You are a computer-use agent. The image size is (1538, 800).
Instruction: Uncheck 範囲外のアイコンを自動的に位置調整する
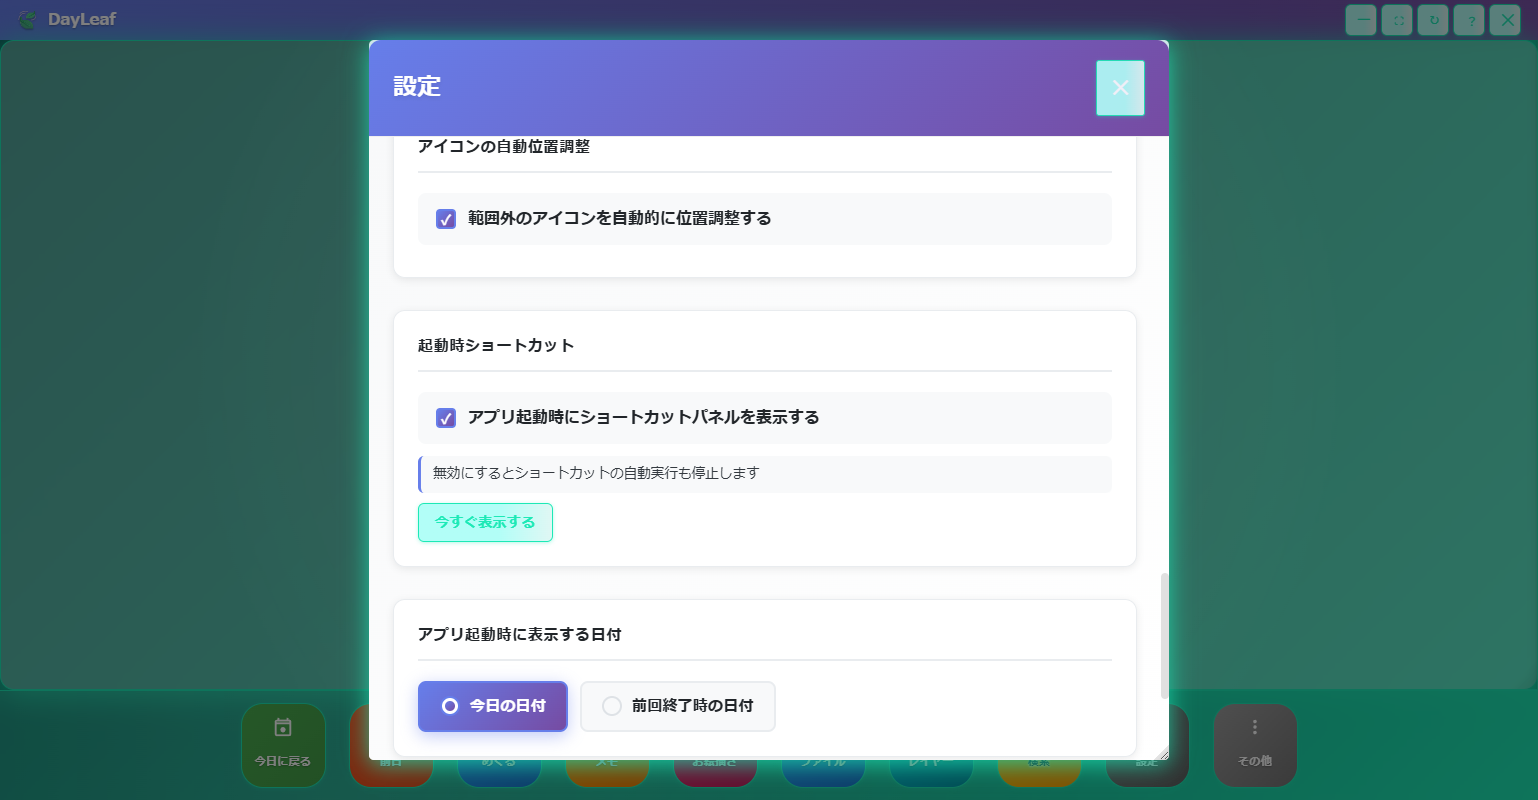point(446,219)
